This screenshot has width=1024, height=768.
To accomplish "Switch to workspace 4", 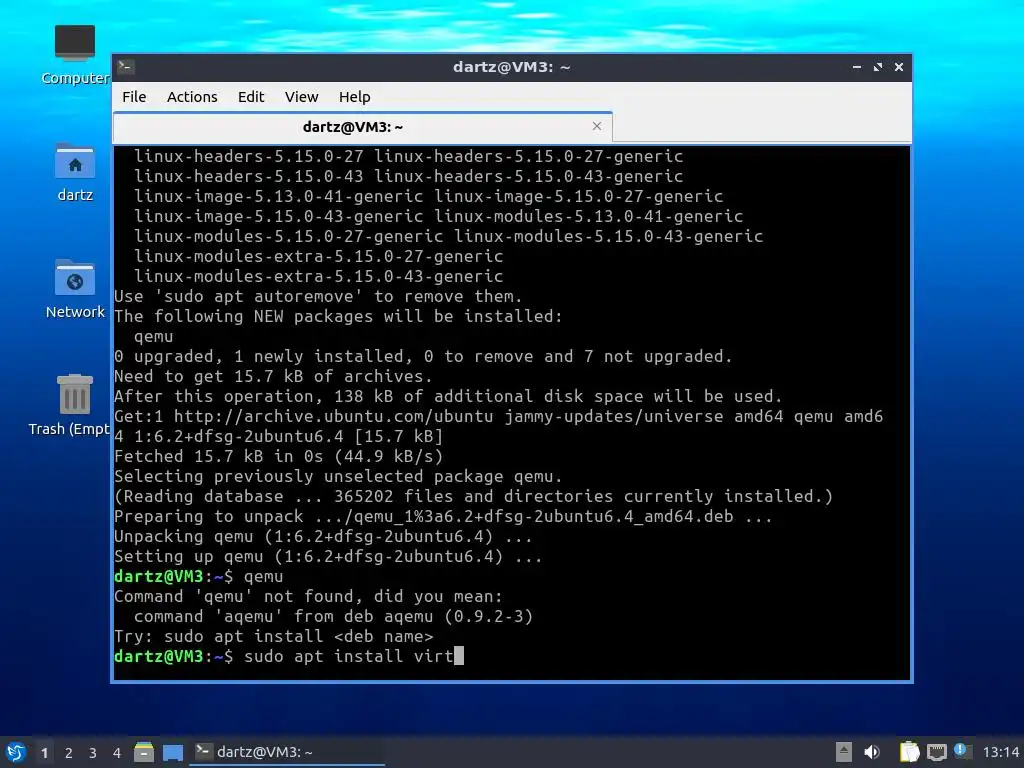I will (x=117, y=753).
